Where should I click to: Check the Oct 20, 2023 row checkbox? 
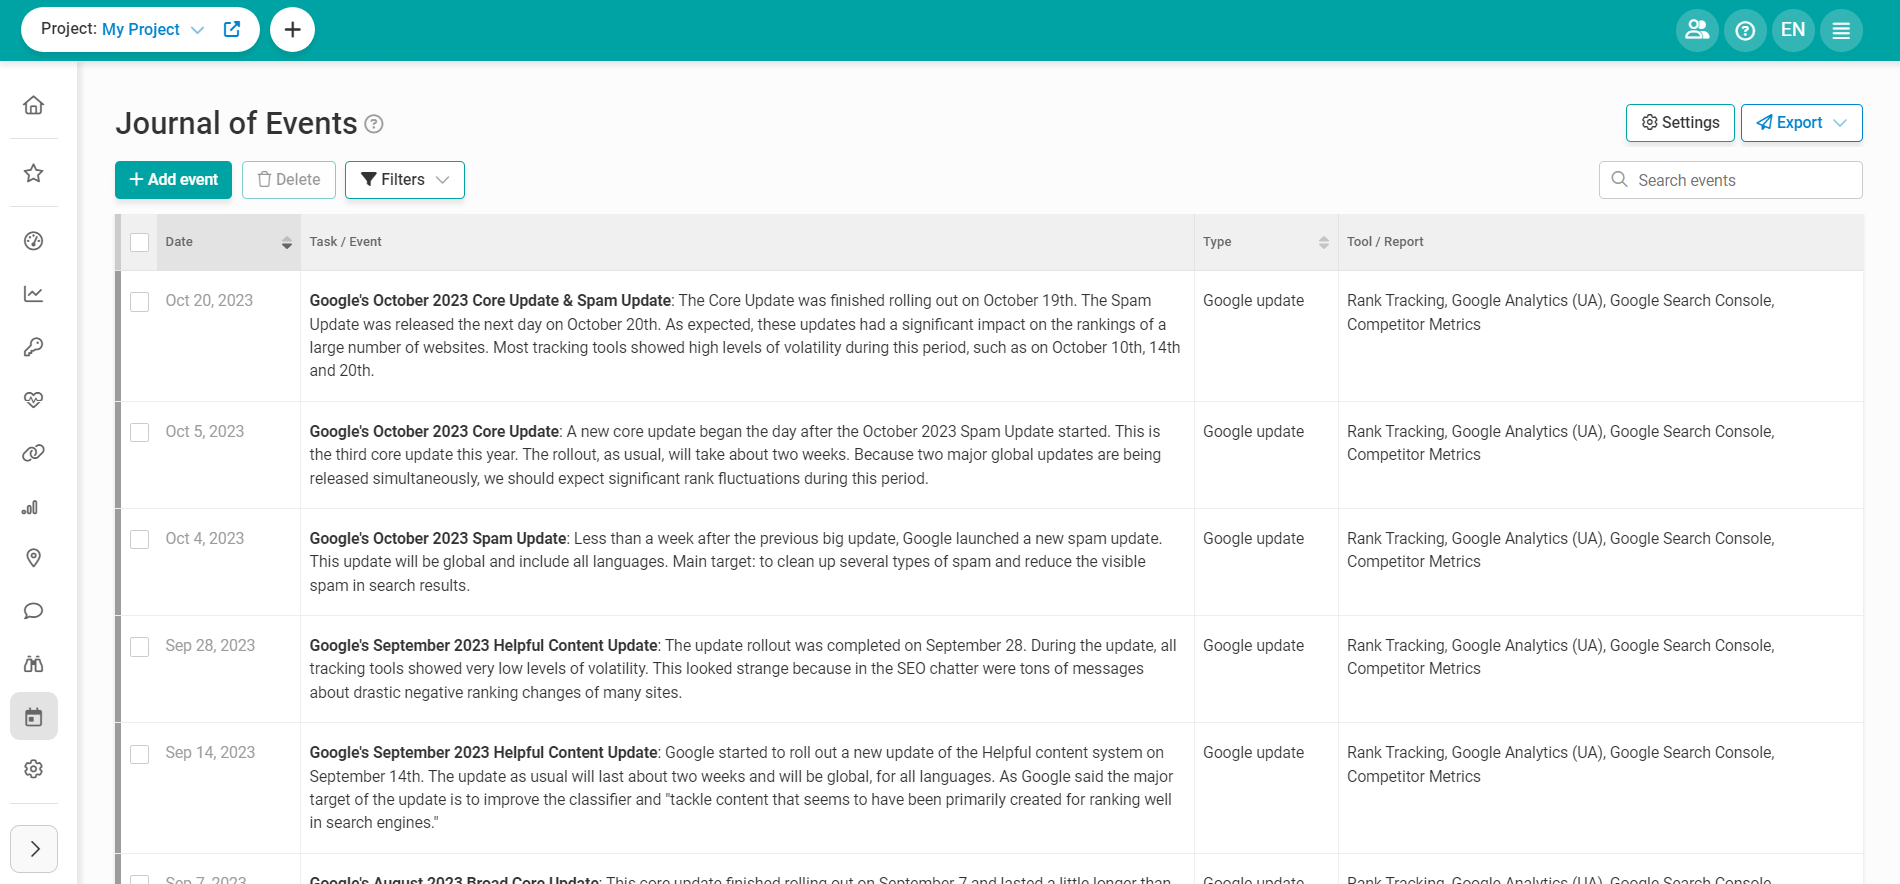click(140, 301)
